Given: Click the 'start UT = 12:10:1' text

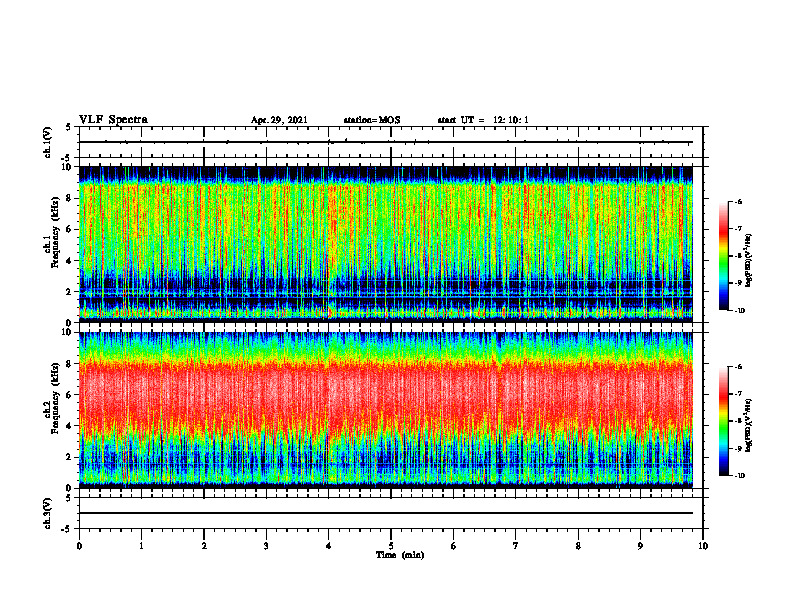Looking at the screenshot, I should click(x=483, y=120).
